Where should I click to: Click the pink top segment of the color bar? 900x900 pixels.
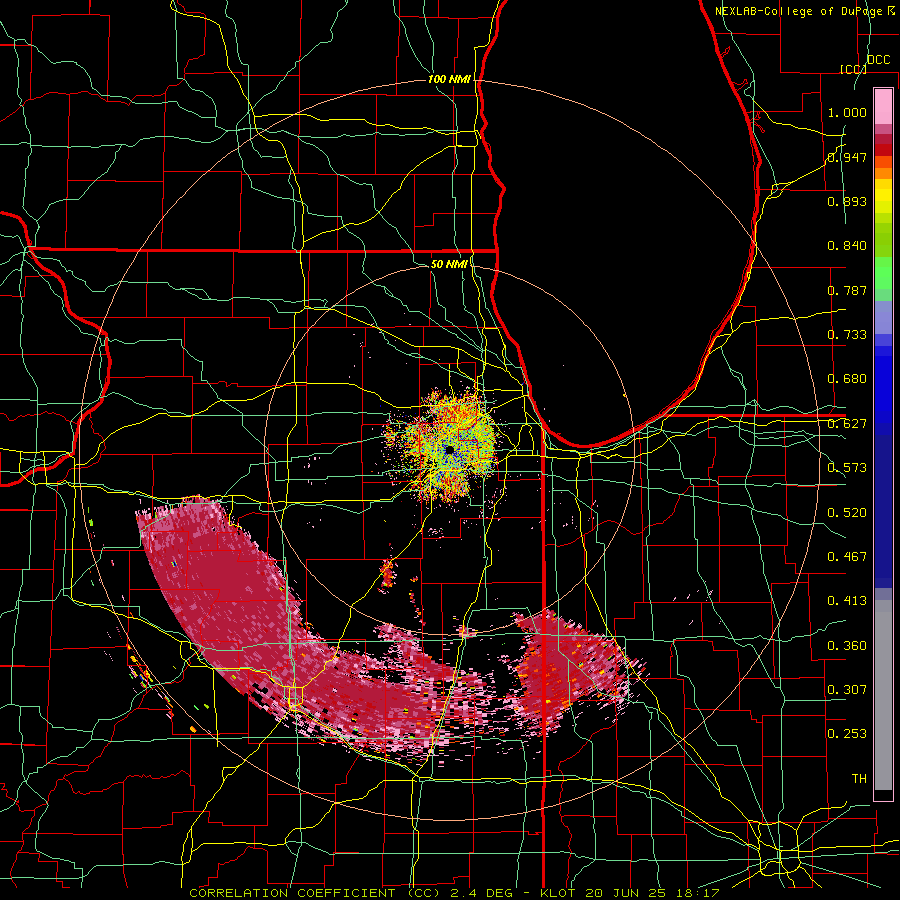[x=883, y=106]
